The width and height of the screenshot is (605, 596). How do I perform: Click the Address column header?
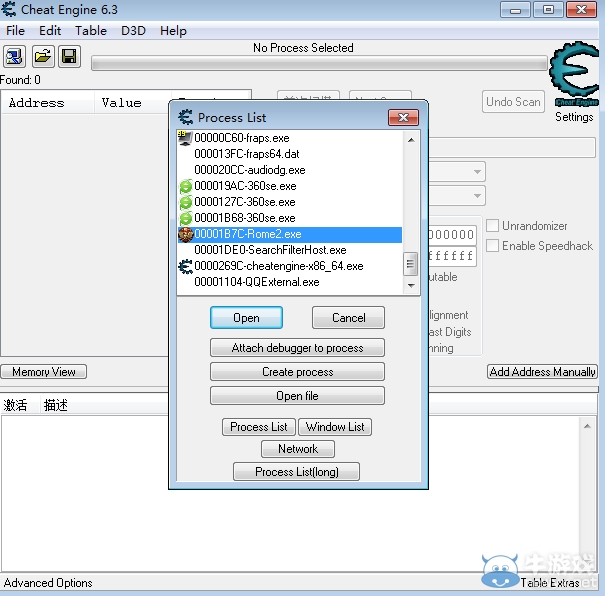48,103
